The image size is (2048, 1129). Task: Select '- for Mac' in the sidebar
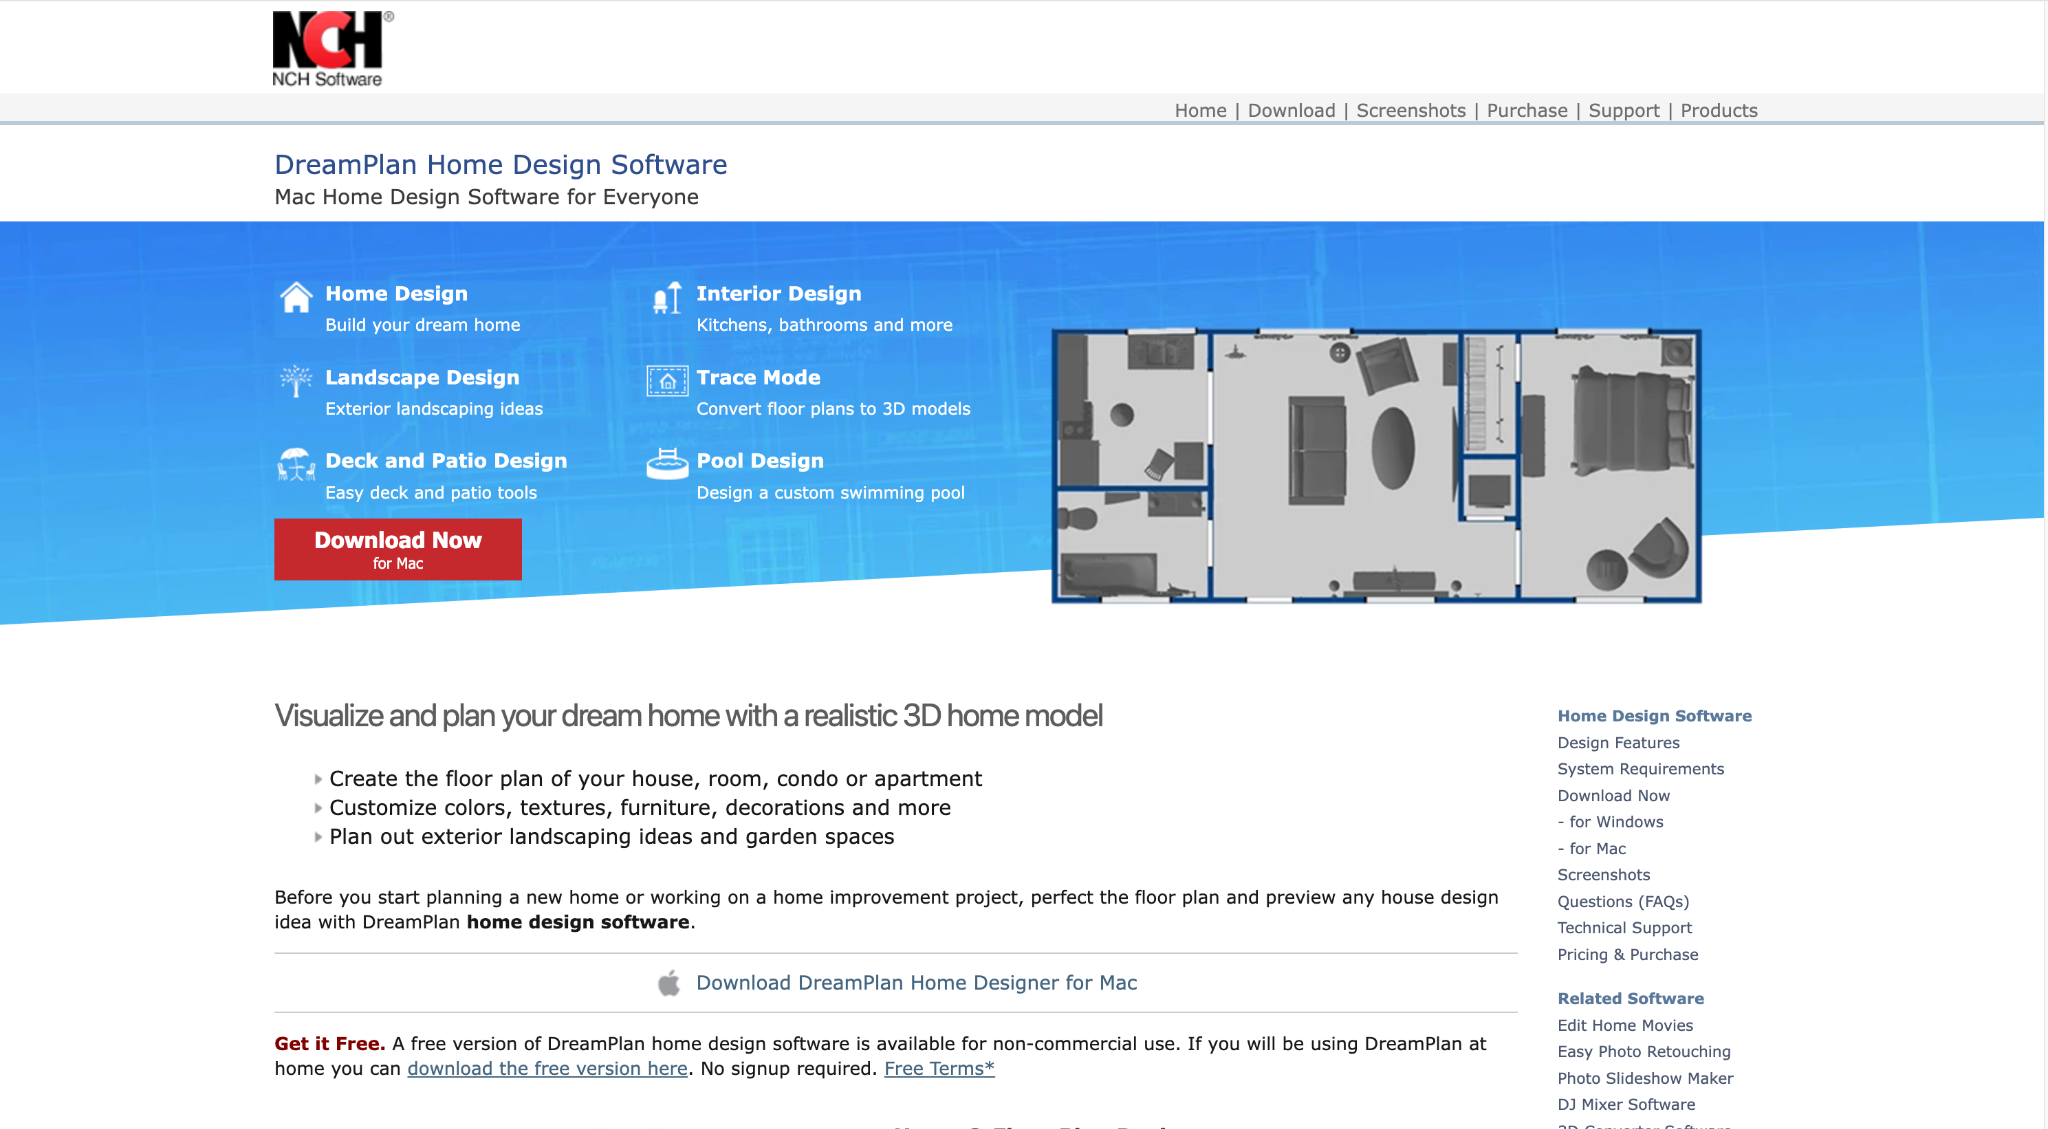tap(1591, 849)
